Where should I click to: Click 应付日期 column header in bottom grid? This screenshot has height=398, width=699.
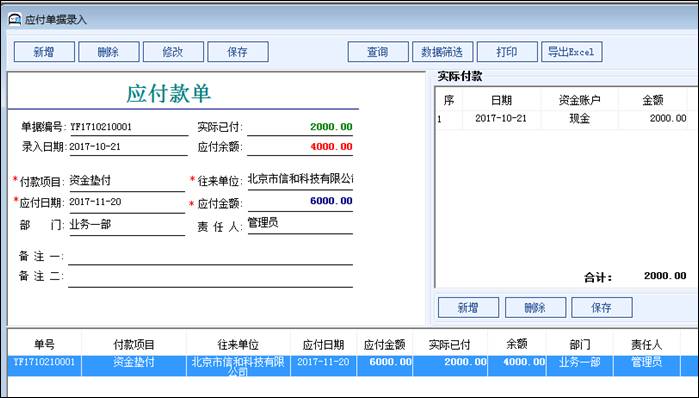(323, 345)
